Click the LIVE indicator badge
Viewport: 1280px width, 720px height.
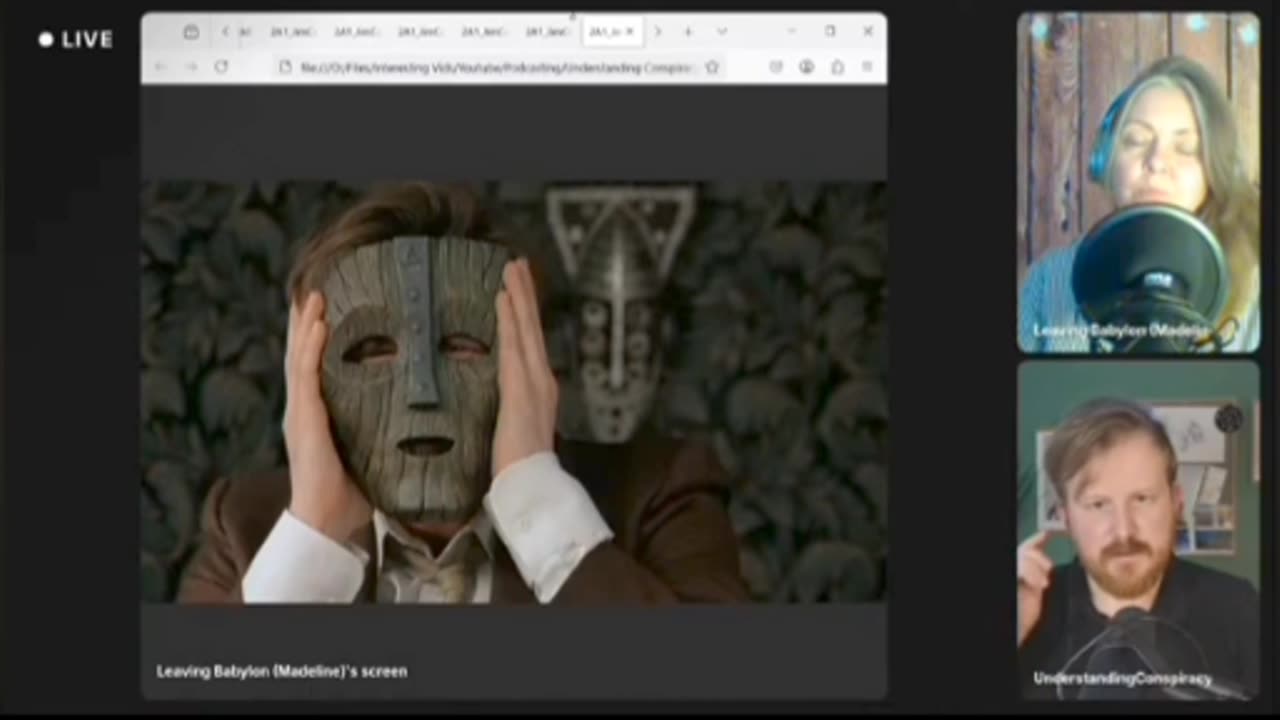76,40
